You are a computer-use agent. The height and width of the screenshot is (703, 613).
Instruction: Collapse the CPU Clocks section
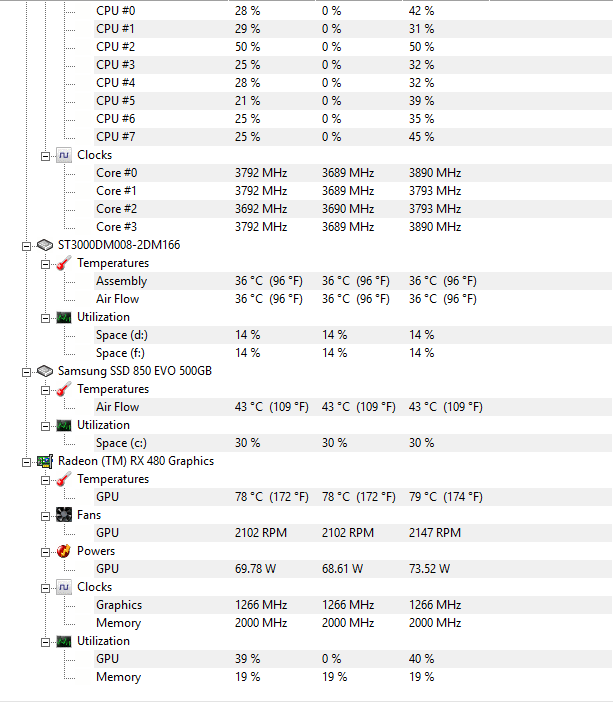[x=45, y=156]
